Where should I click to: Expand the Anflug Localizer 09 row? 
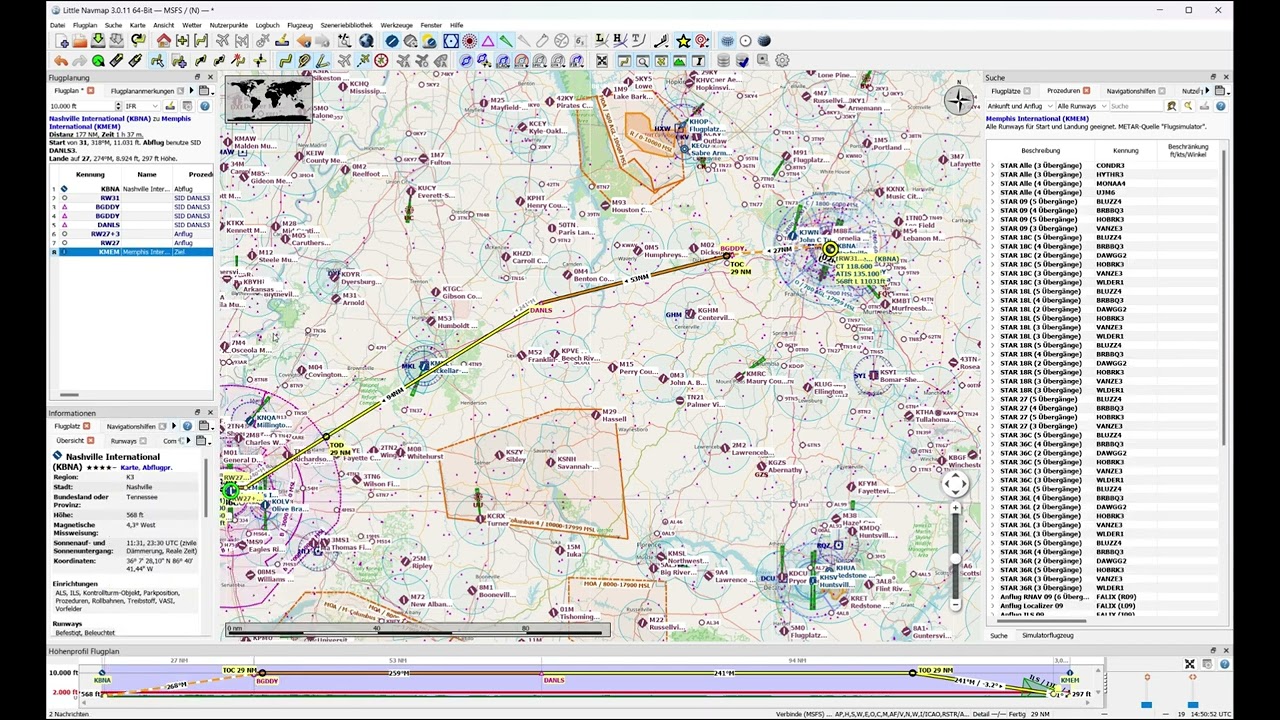coord(993,606)
